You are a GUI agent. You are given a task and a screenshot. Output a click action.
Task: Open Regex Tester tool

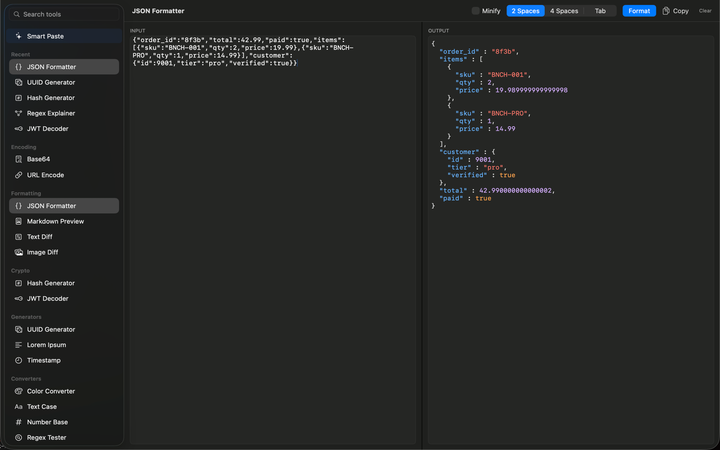(64, 438)
